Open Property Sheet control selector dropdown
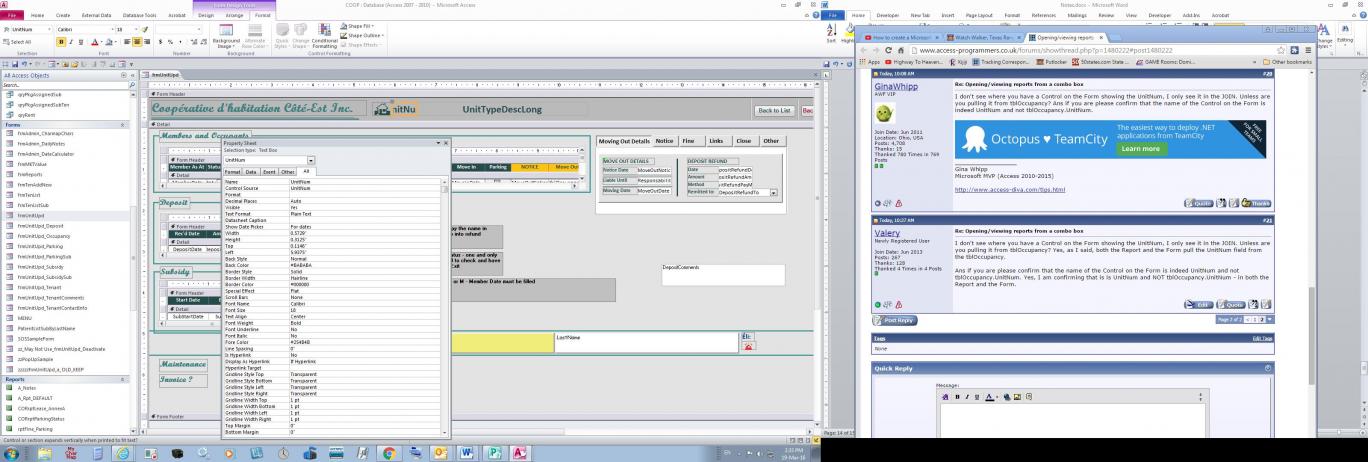The height and width of the screenshot is (462, 1368). (x=311, y=160)
